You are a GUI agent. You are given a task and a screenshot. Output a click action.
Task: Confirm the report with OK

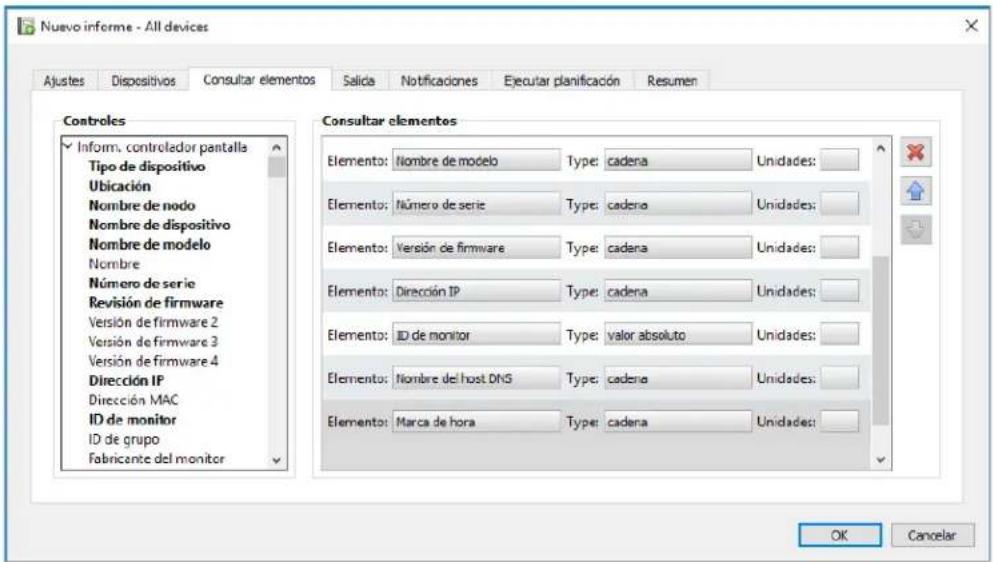pyautogui.click(x=839, y=535)
